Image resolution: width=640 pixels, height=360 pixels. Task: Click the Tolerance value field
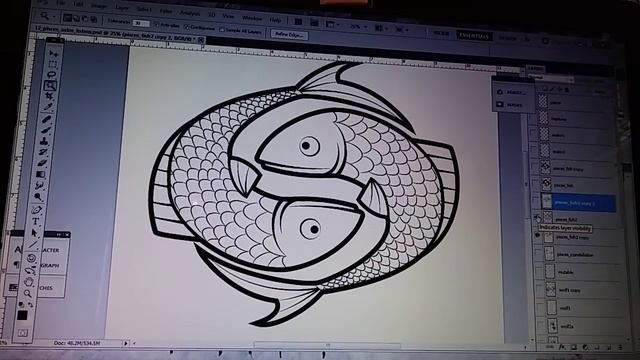coord(141,23)
